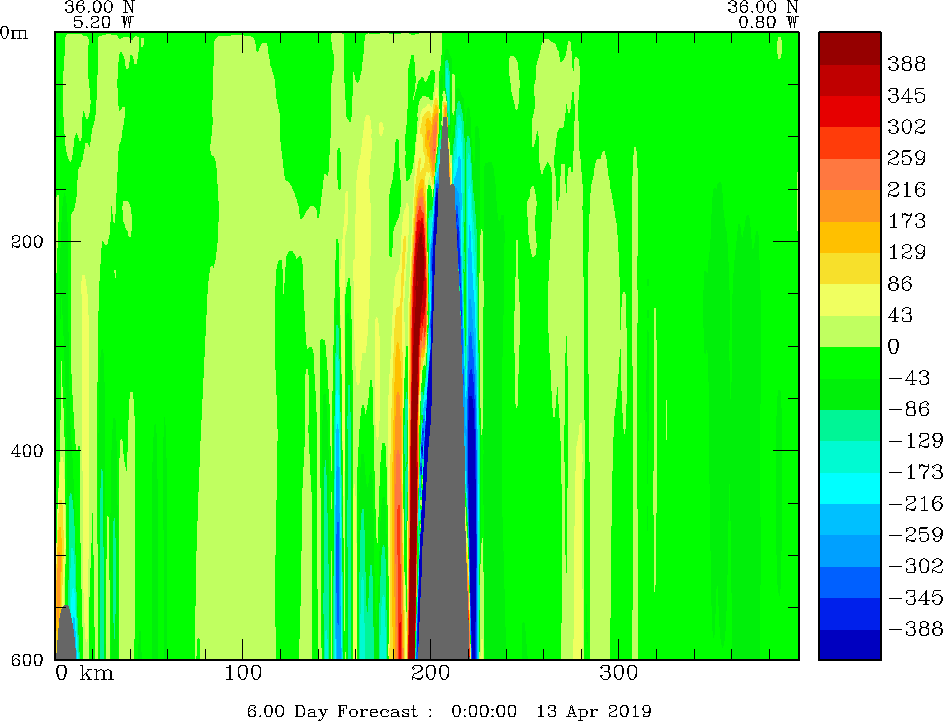Click the amber swatch between 129 and 173
Screen dimensions: 943x721
point(850,237)
